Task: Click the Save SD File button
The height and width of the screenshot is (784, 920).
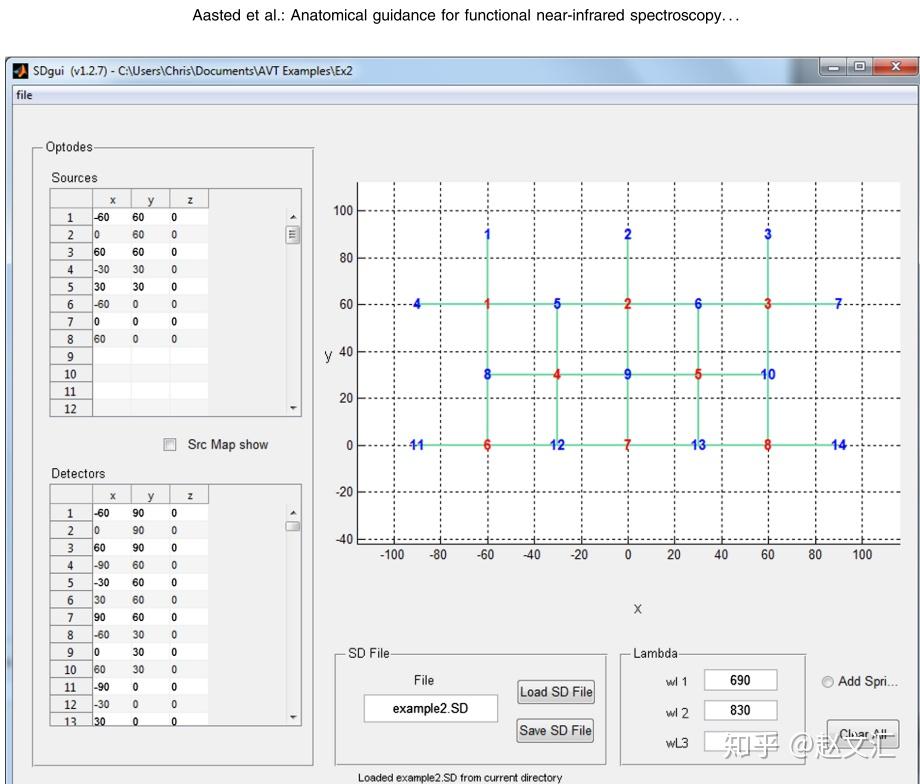Action: 556,731
